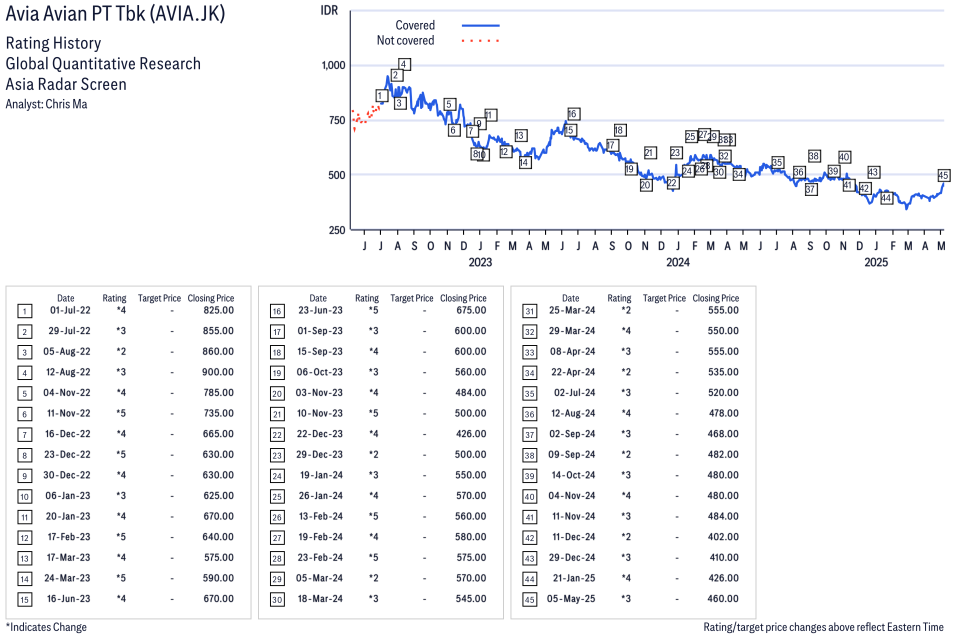The height and width of the screenshot is (634, 955).
Task: Select chart marker 16 on the graph
Action: (573, 114)
